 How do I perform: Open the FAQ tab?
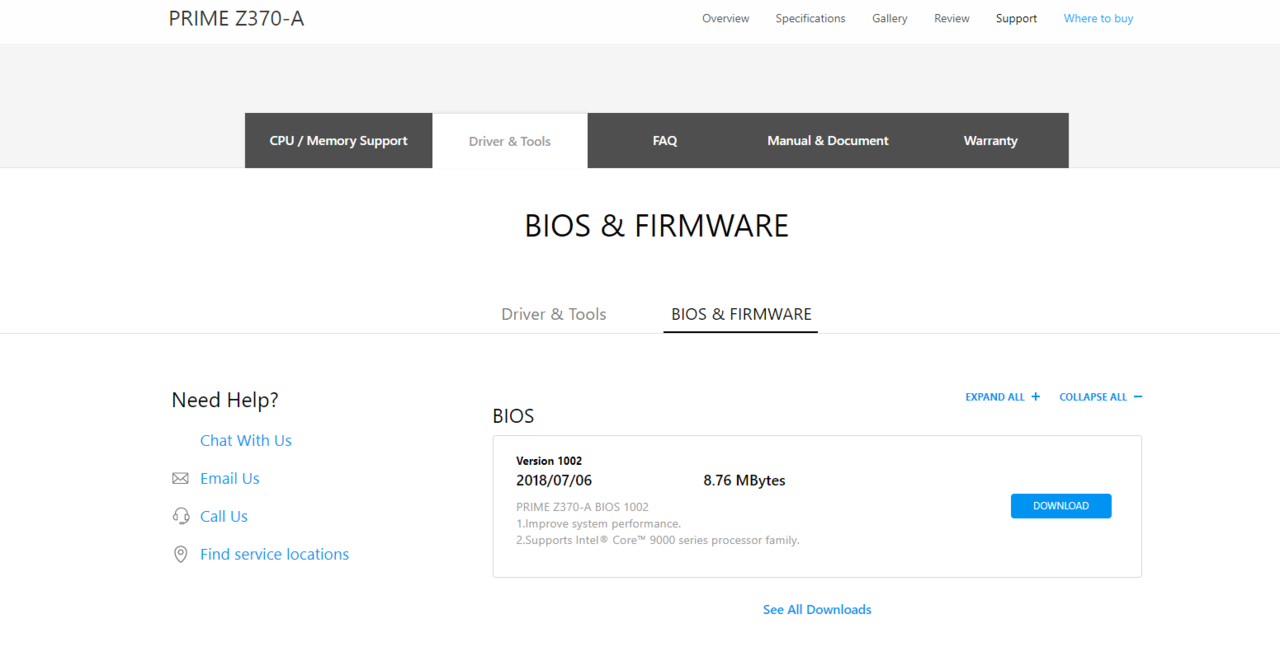665,141
